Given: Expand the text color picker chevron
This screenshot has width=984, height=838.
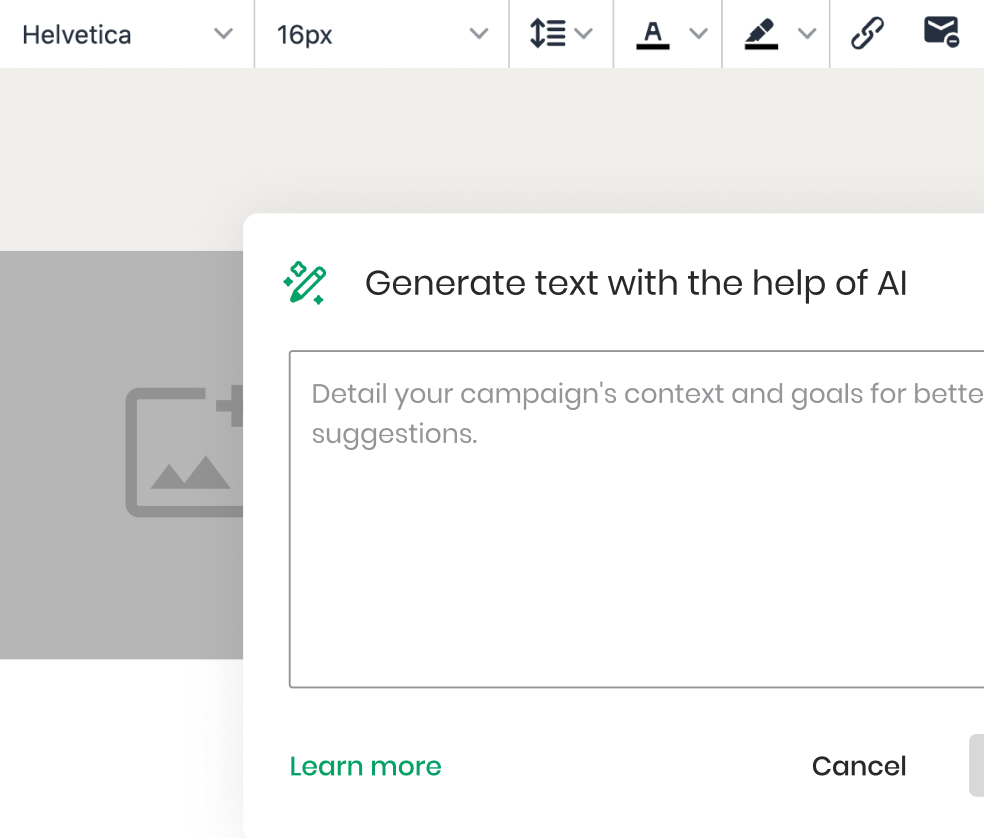Looking at the screenshot, I should [698, 33].
